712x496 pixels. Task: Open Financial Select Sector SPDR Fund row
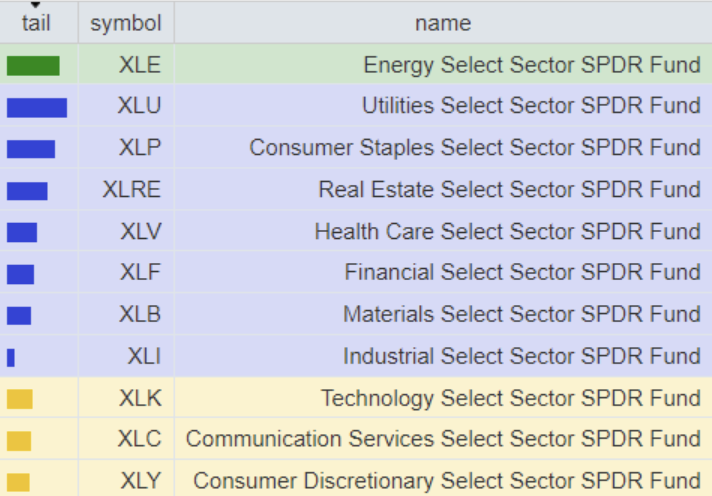tap(522, 272)
